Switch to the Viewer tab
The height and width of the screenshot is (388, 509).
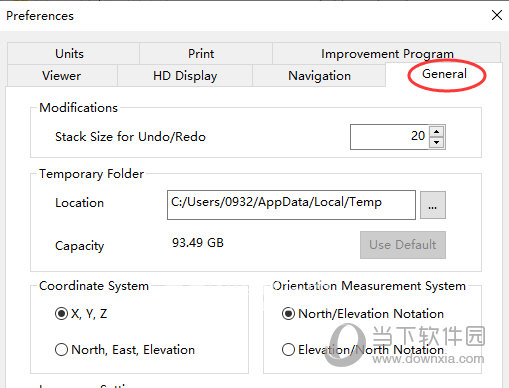click(x=62, y=76)
